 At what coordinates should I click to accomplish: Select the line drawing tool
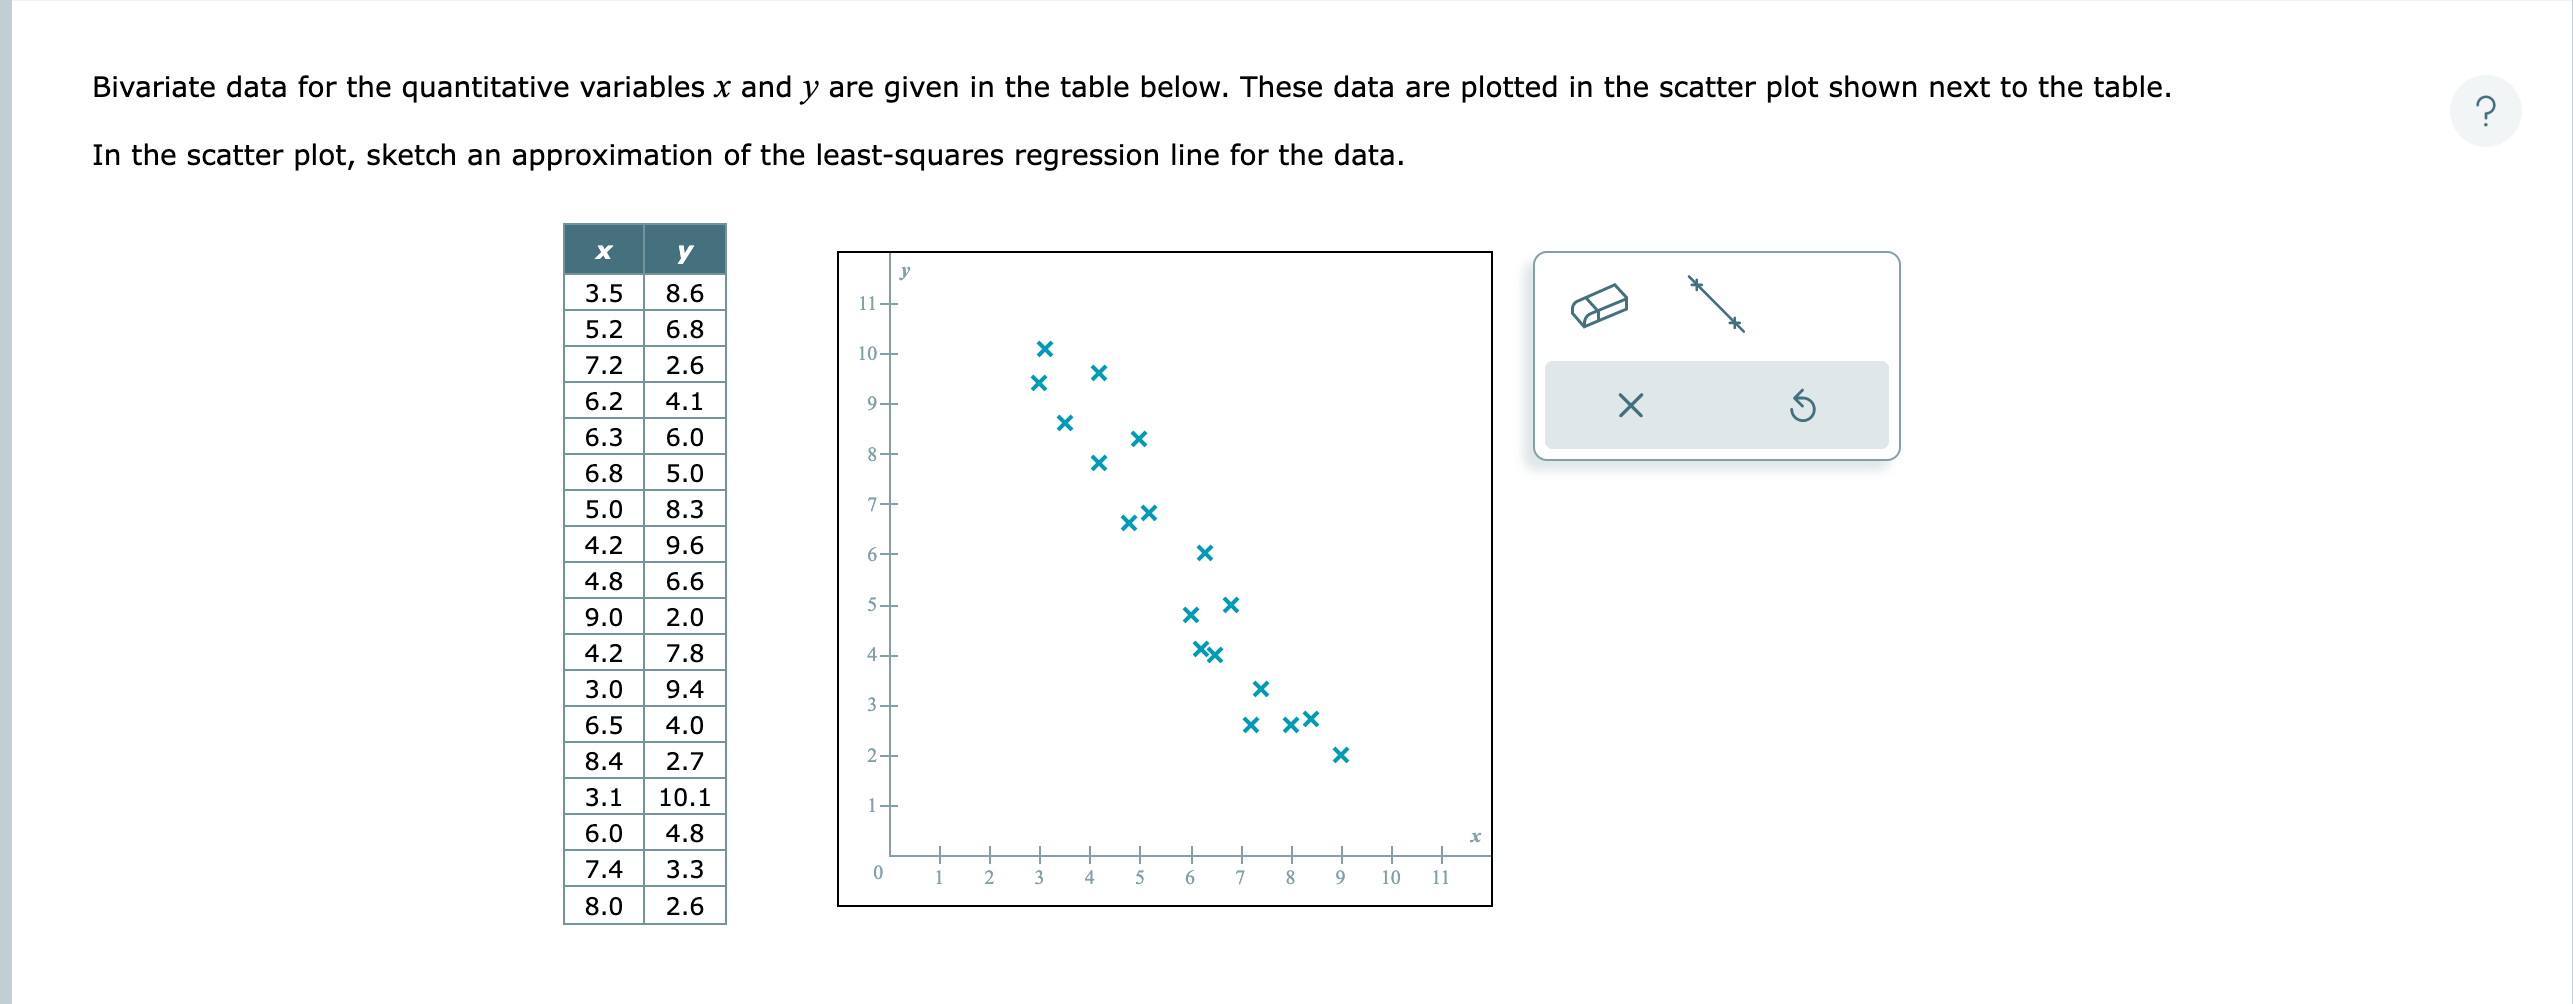coord(1715,305)
